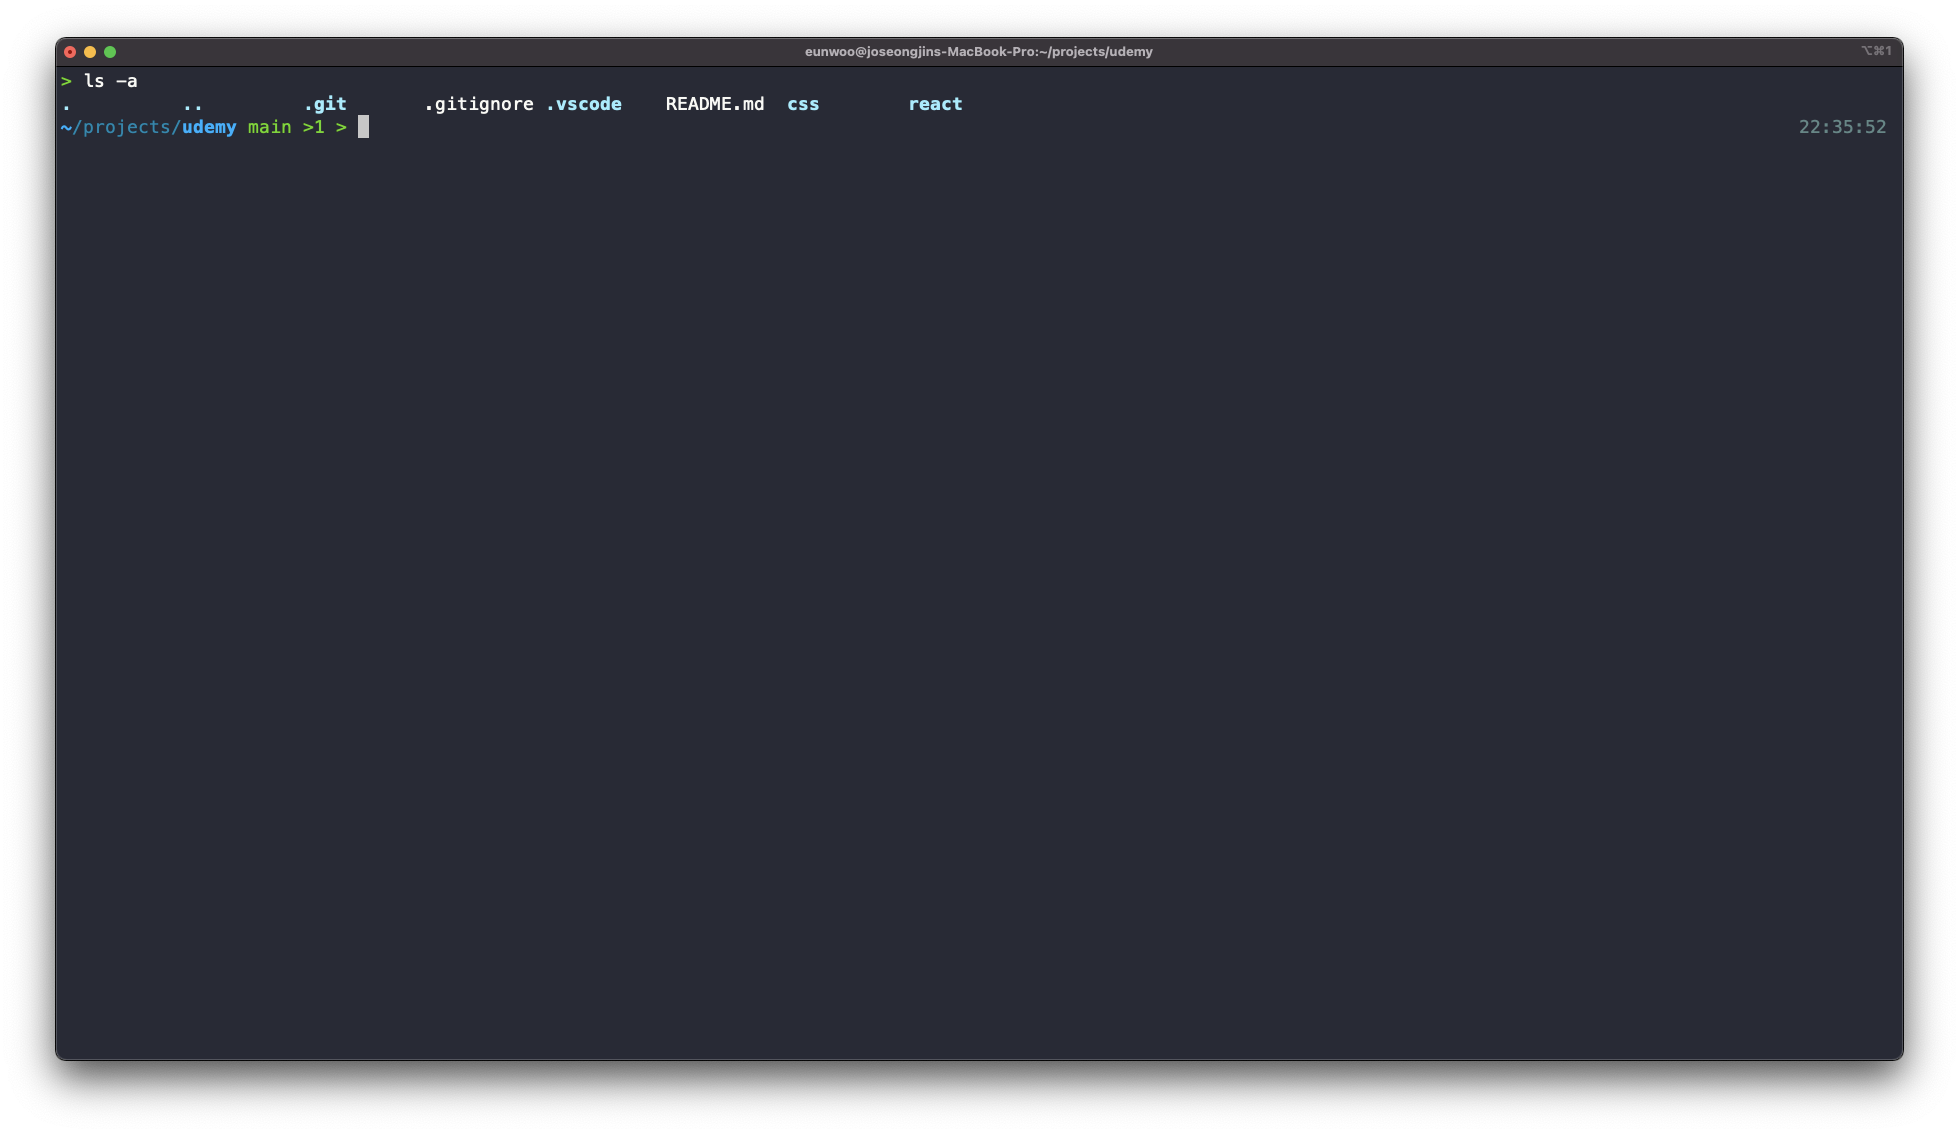Click the '>1' git status indicator
1959x1134 pixels.
[314, 127]
